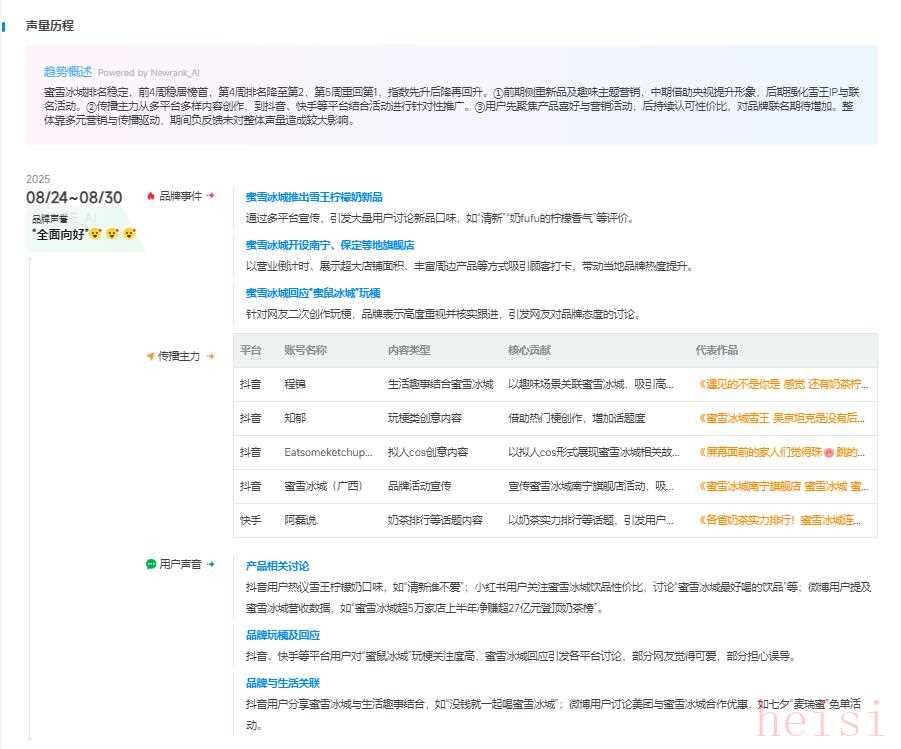The height and width of the screenshot is (749, 901).
Task: Click account name 蜜雪冰城（广西）
Action: 324,486
